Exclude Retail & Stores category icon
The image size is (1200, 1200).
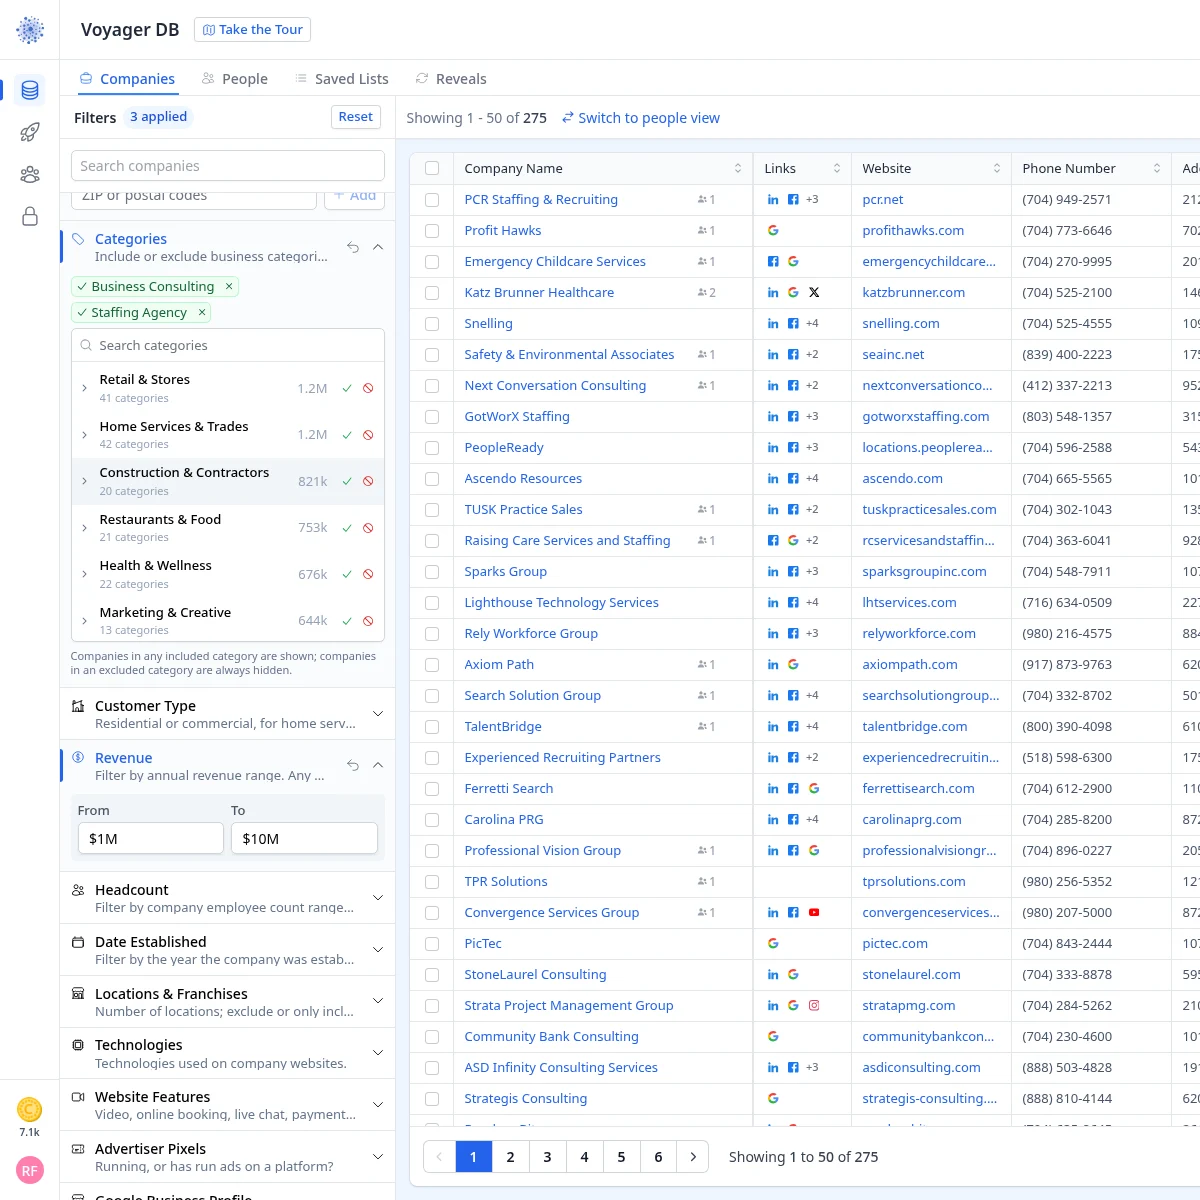pyautogui.click(x=368, y=388)
